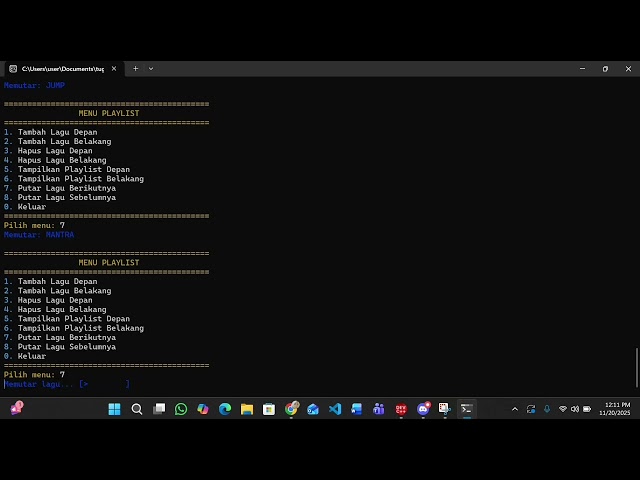The width and height of the screenshot is (640, 480).
Task: Click '3. Hapus Lagu Depan' in lower menu
Action: (x=48, y=300)
